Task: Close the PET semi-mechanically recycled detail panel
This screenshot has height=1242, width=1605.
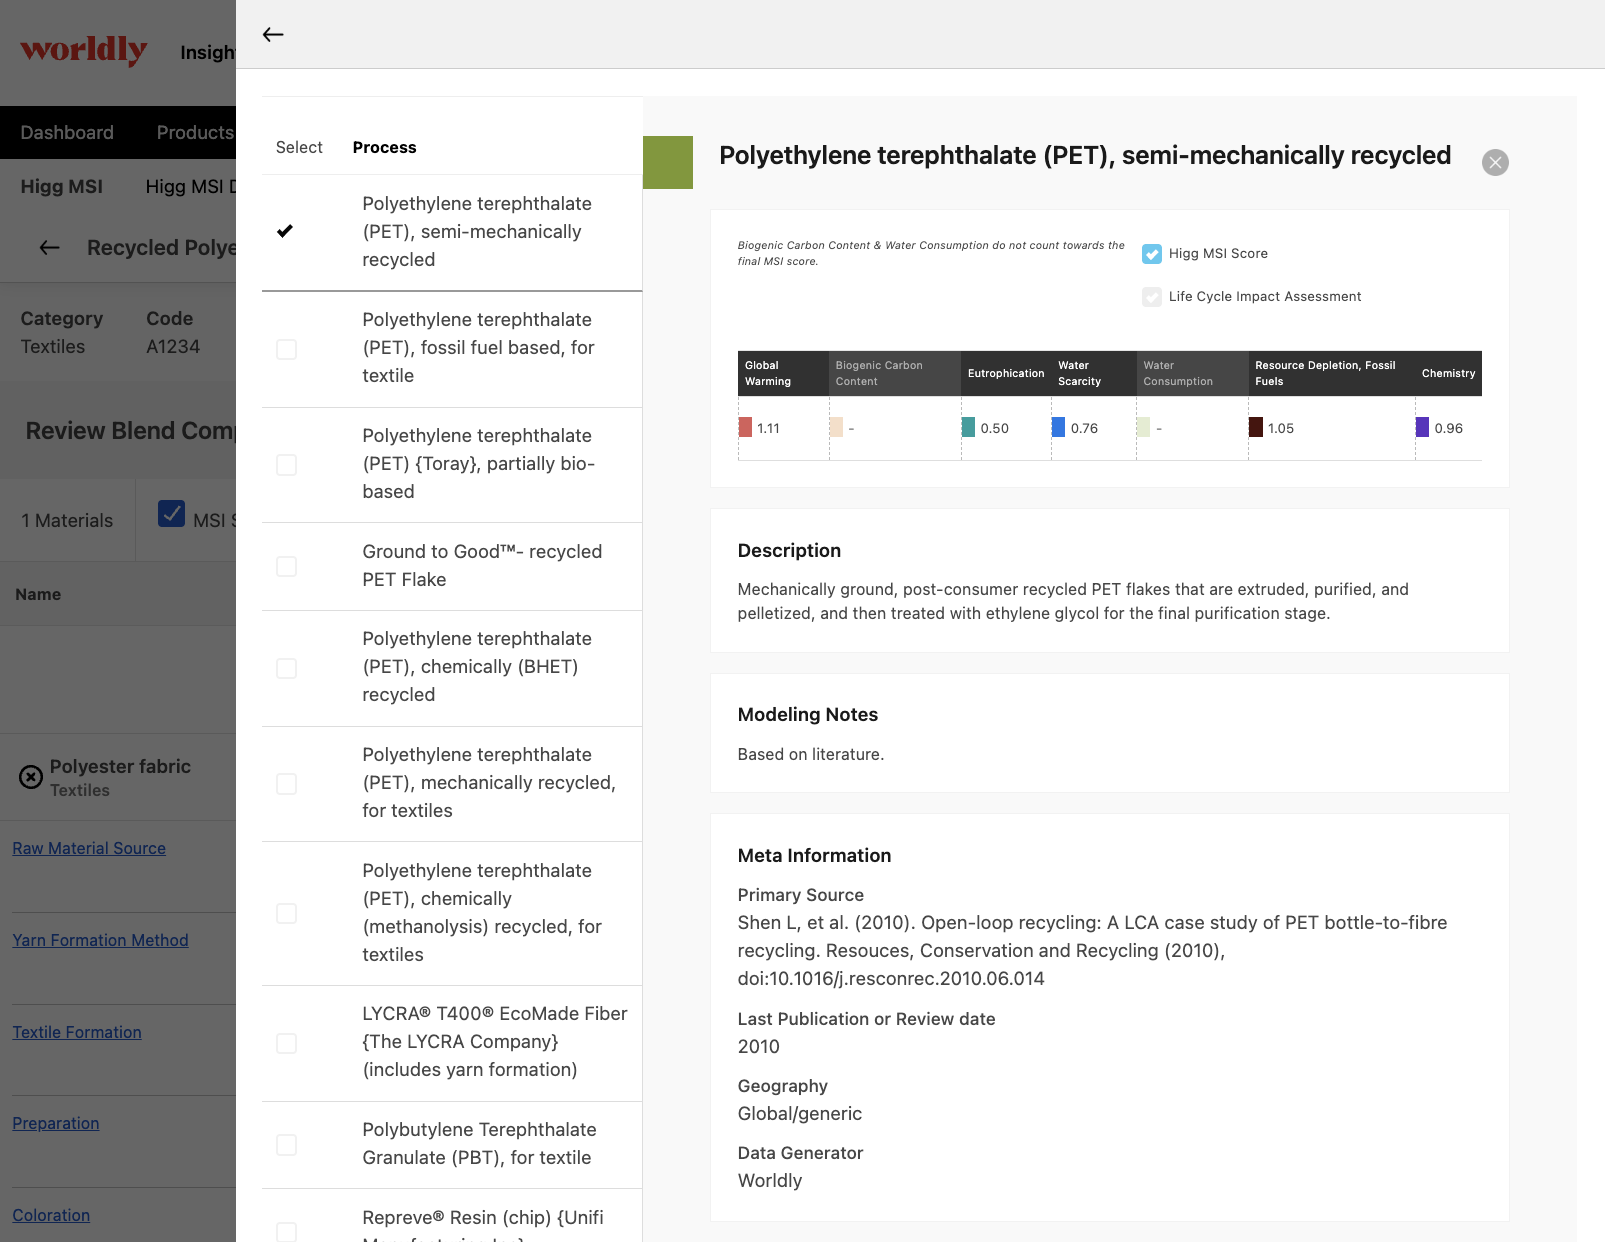Action: pos(1495,162)
